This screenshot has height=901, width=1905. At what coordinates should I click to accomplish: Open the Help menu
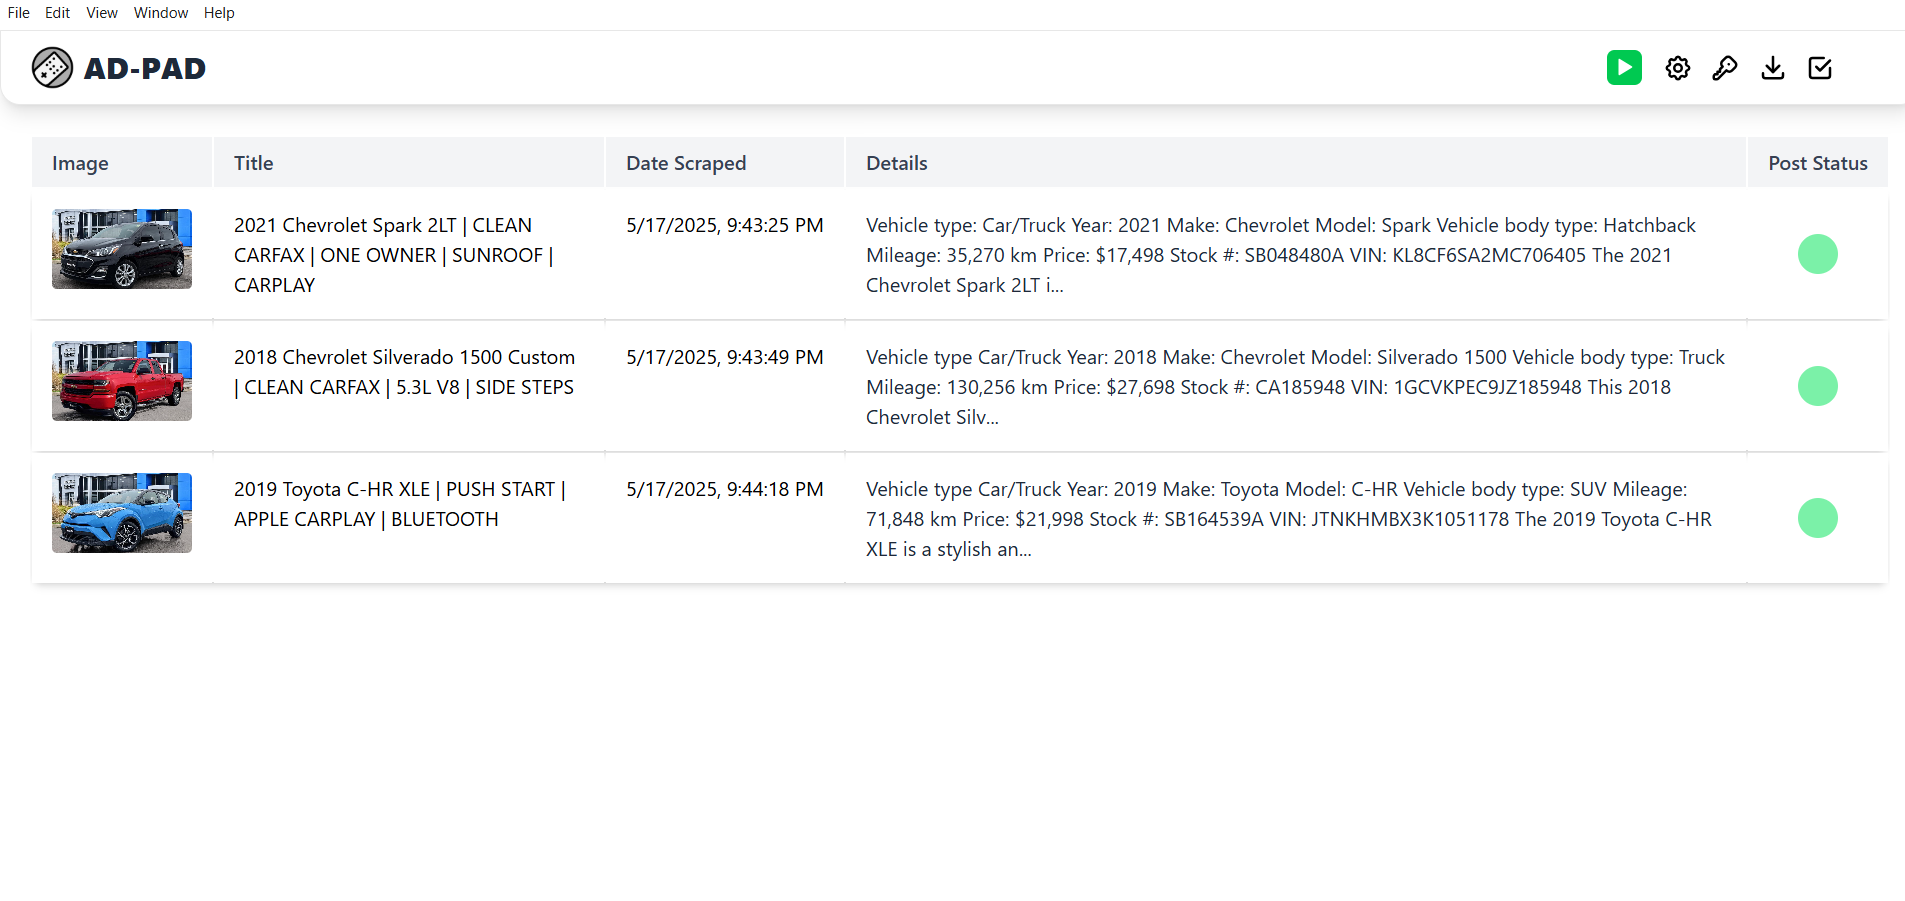click(x=219, y=13)
